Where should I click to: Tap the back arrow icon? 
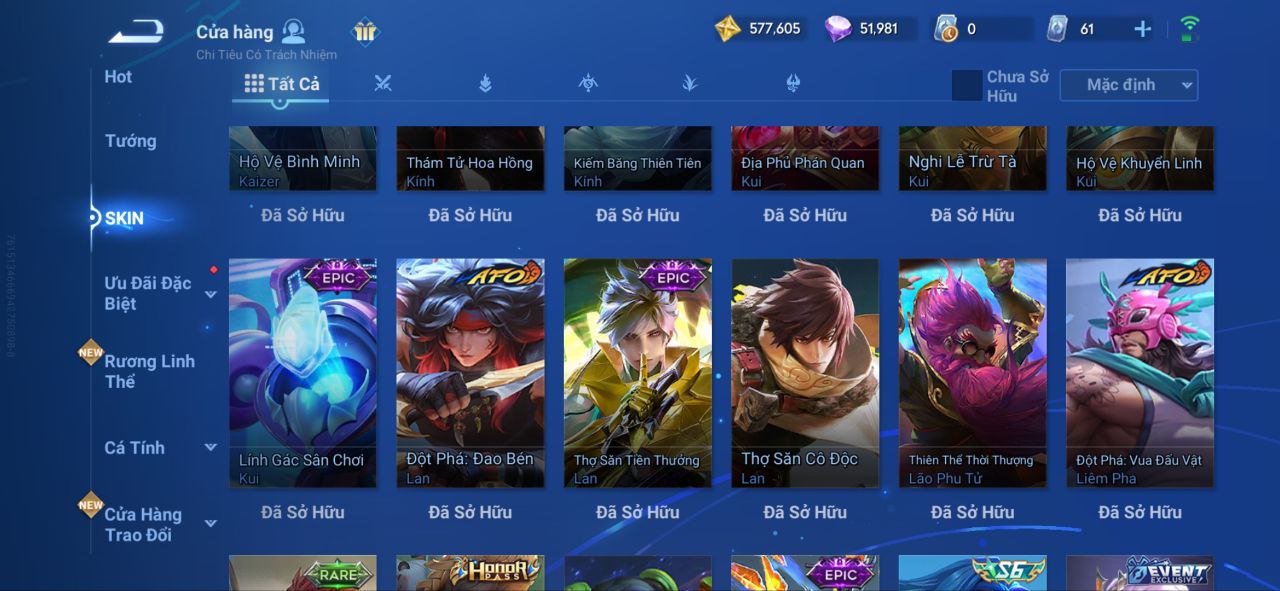click(x=137, y=32)
